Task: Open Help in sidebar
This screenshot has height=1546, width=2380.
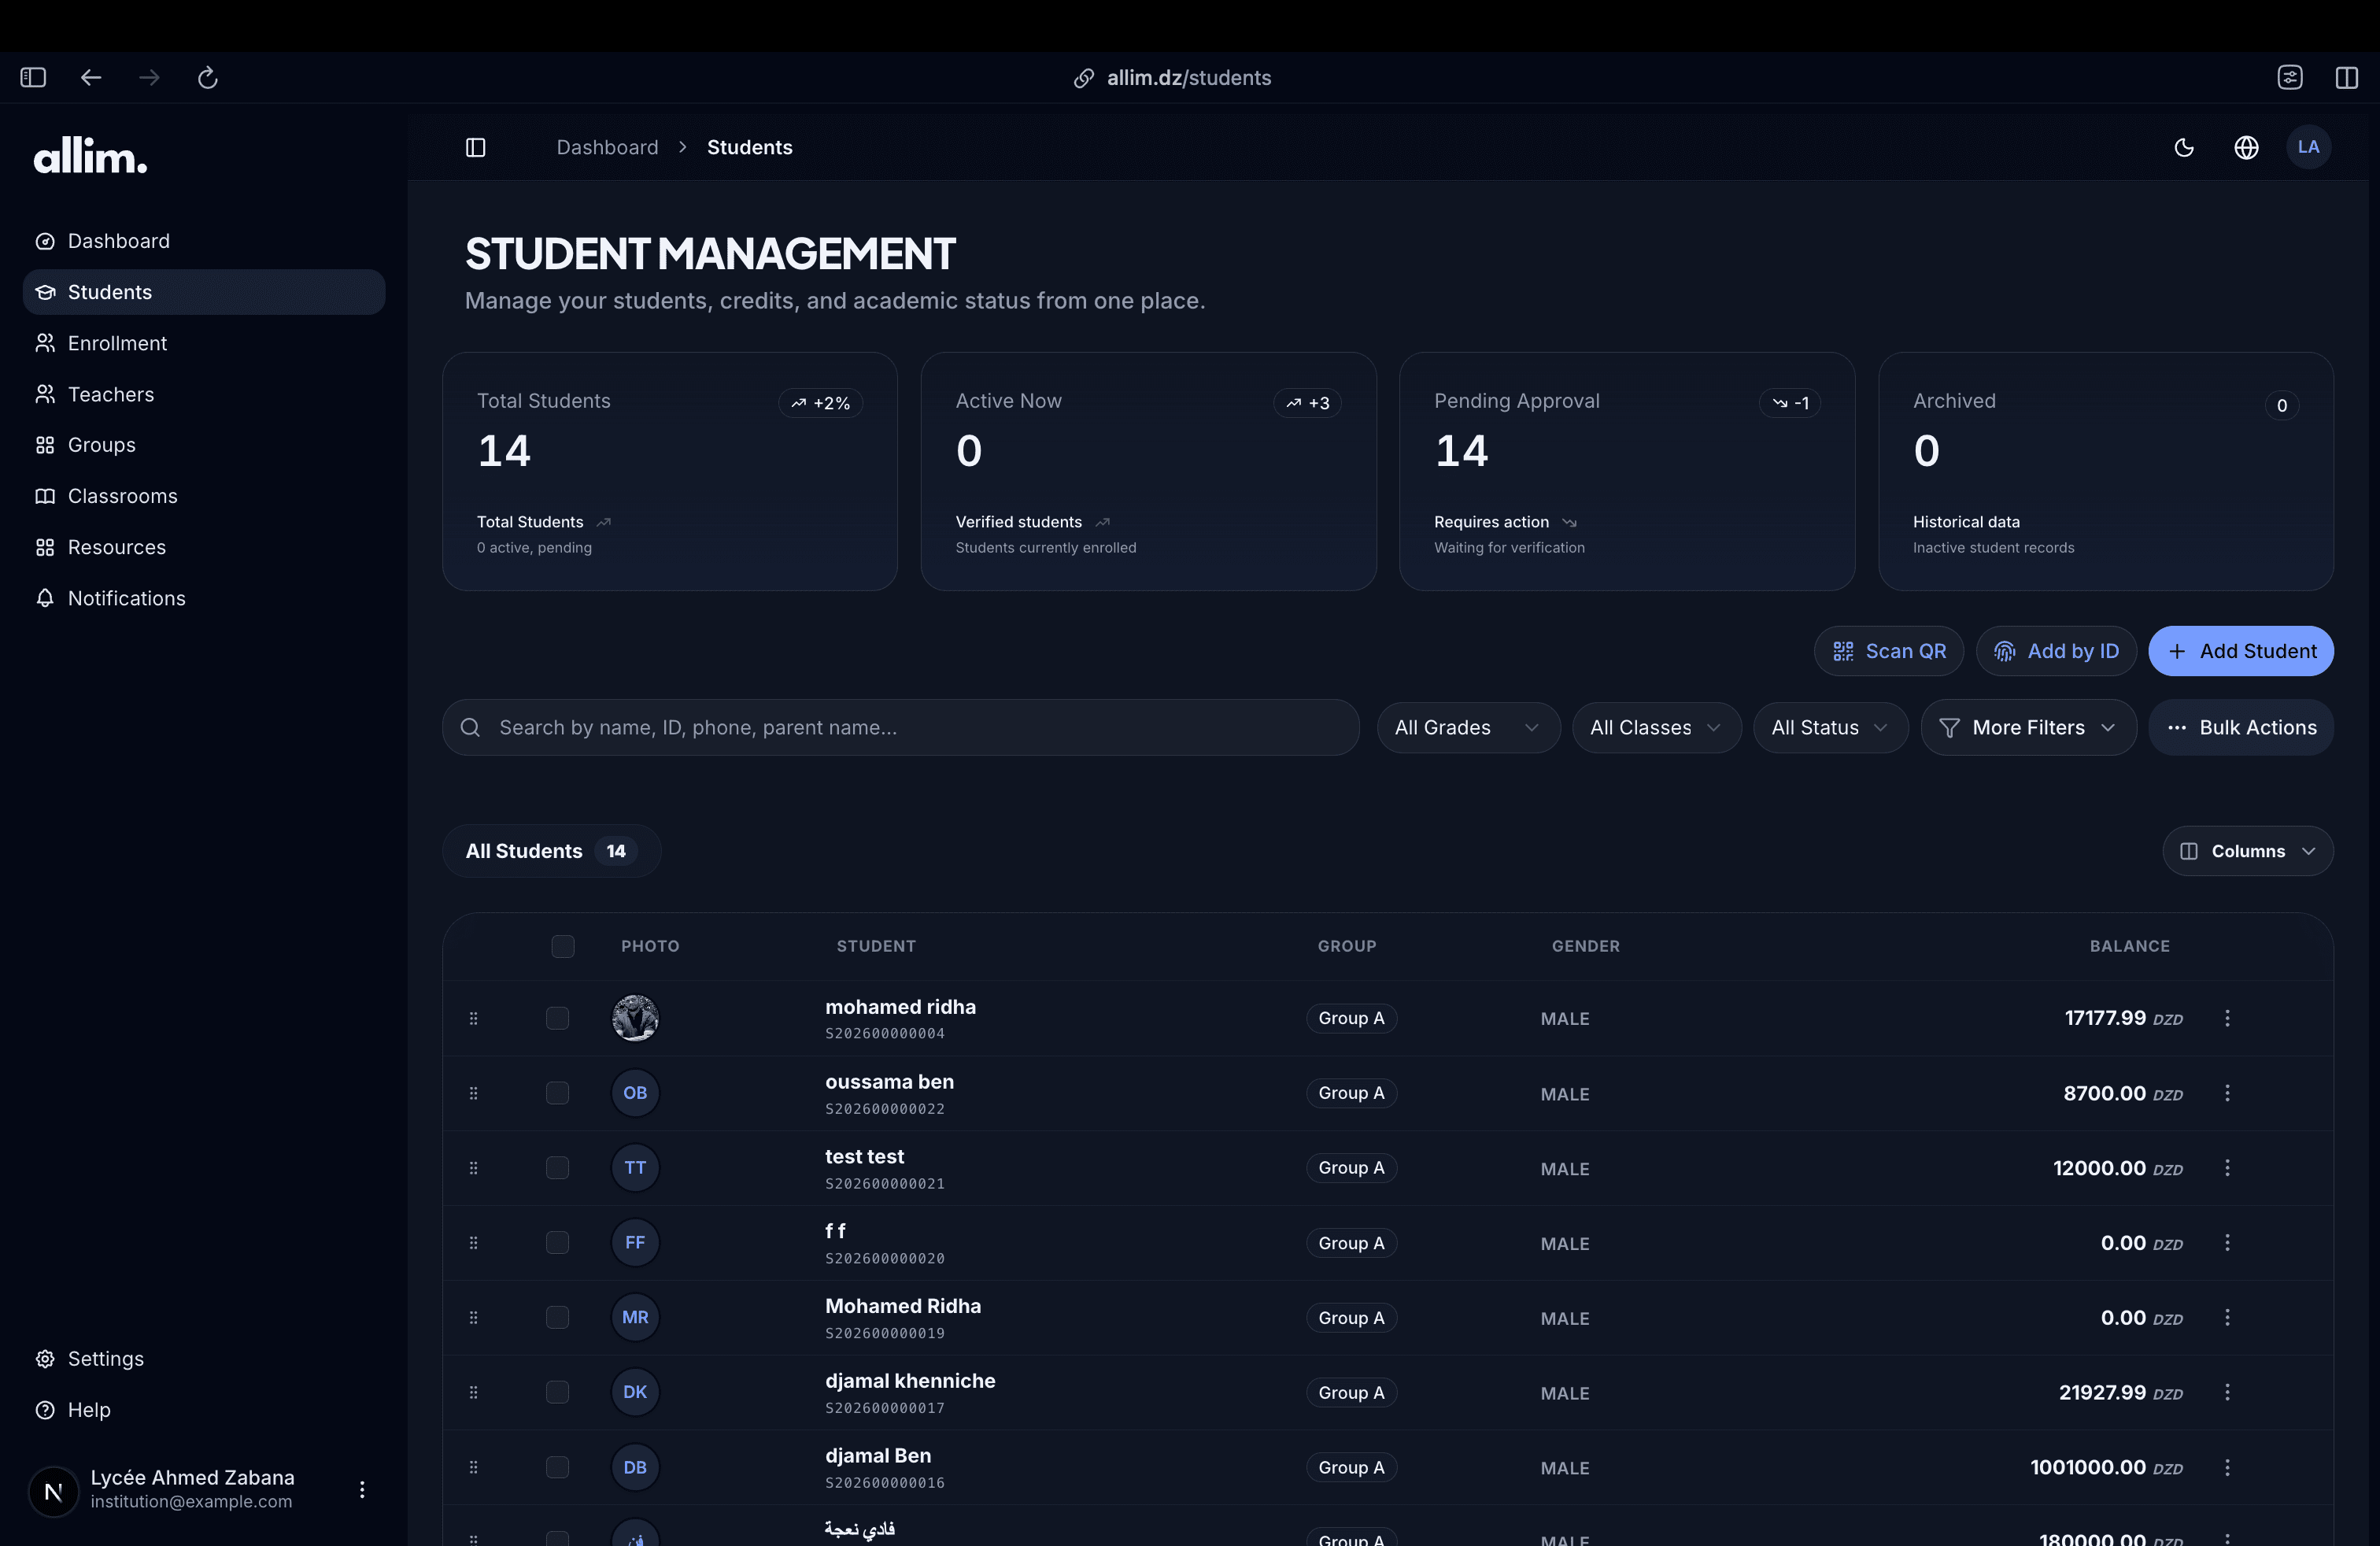Action: 203,1410
